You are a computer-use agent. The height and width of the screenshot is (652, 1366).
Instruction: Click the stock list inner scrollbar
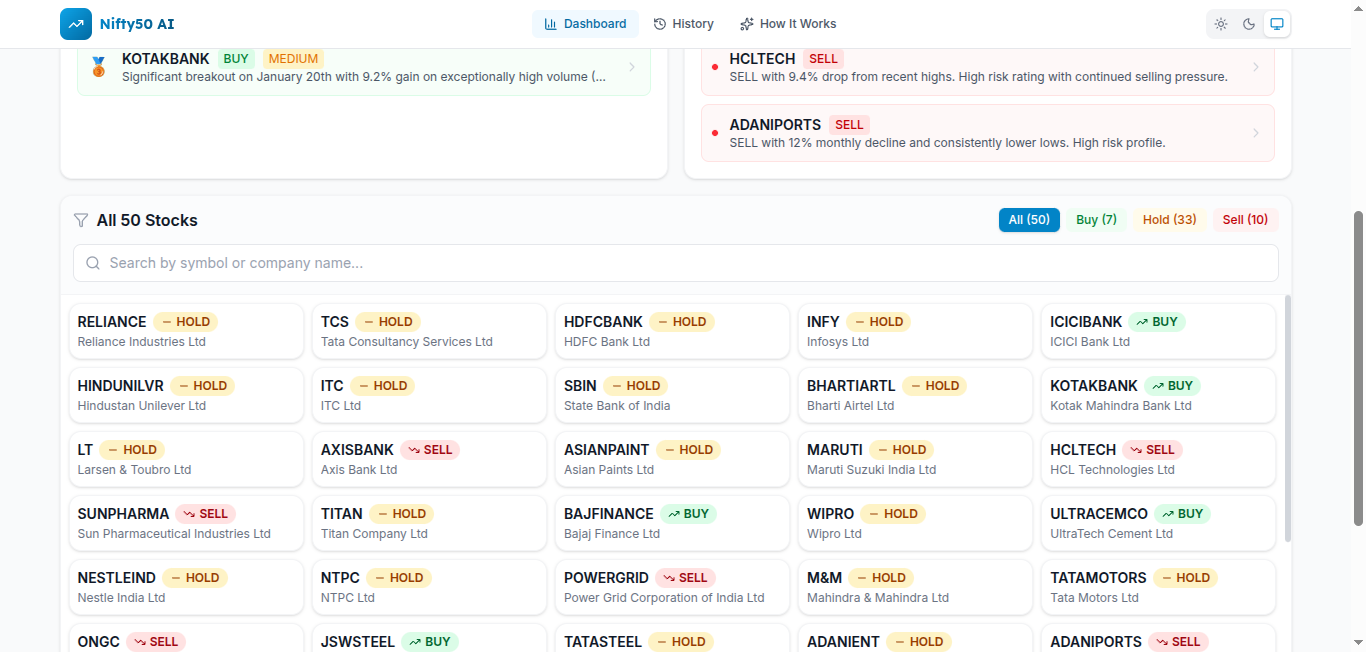[x=1287, y=420]
